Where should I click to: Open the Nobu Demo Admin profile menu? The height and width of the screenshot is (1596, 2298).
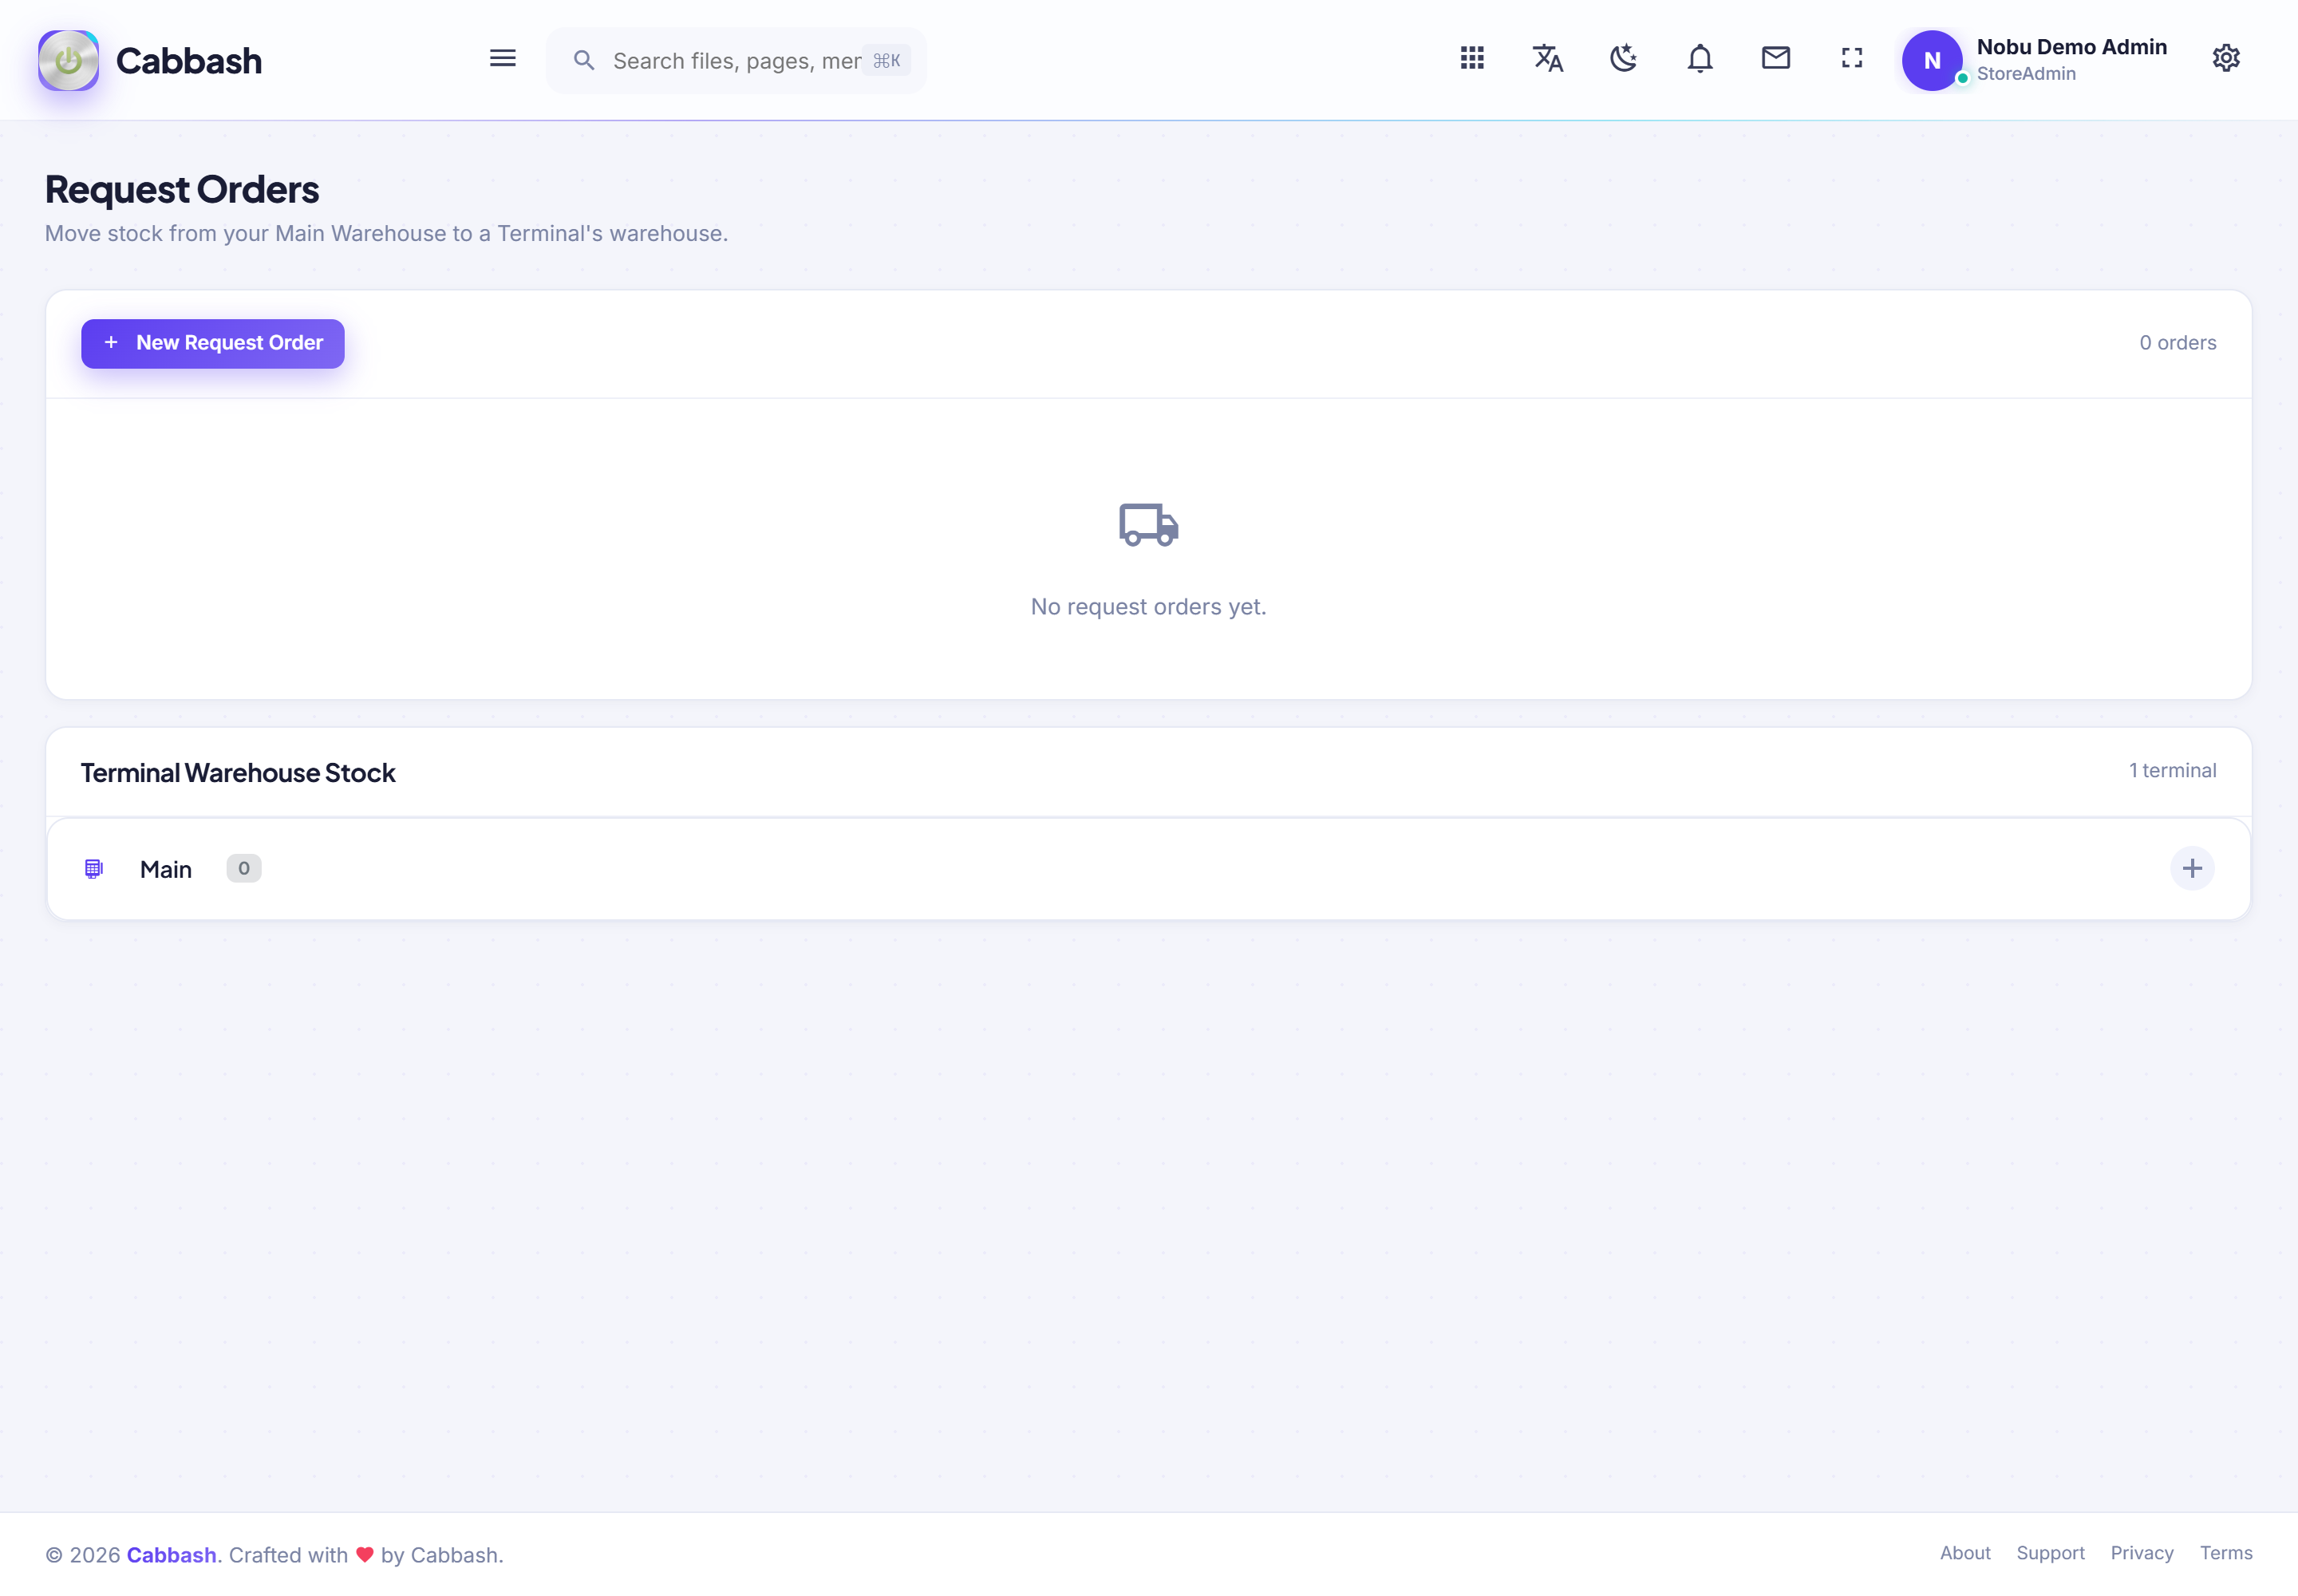[x=2072, y=47]
